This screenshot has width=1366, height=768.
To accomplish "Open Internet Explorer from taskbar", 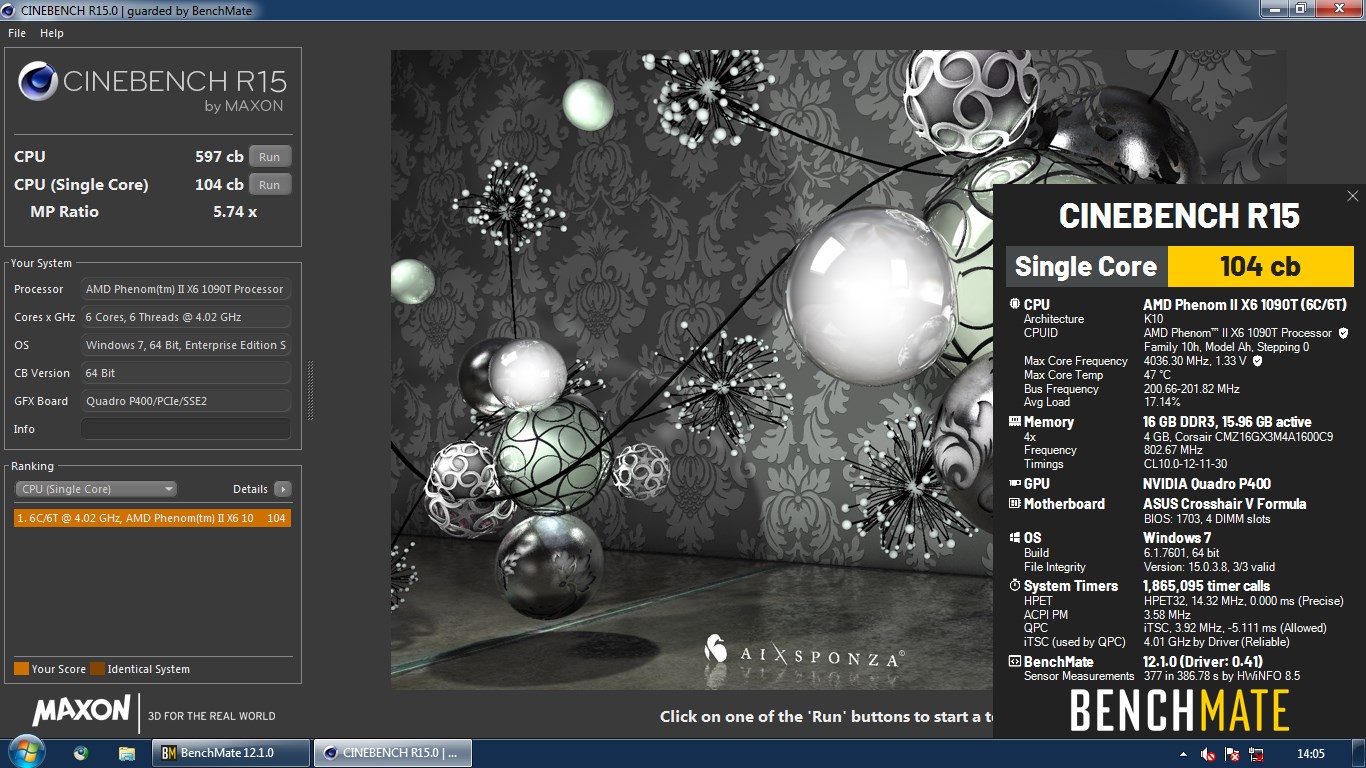I will pyautogui.click(x=81, y=753).
